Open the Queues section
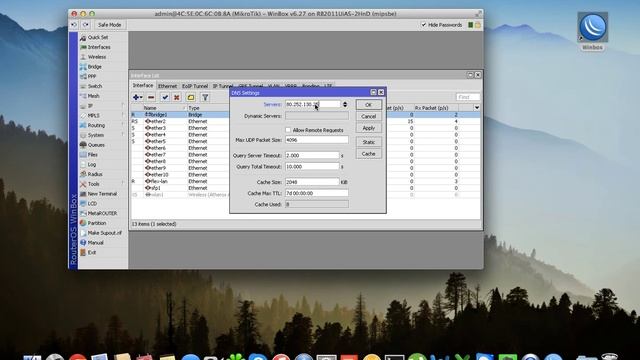 click(x=96, y=145)
